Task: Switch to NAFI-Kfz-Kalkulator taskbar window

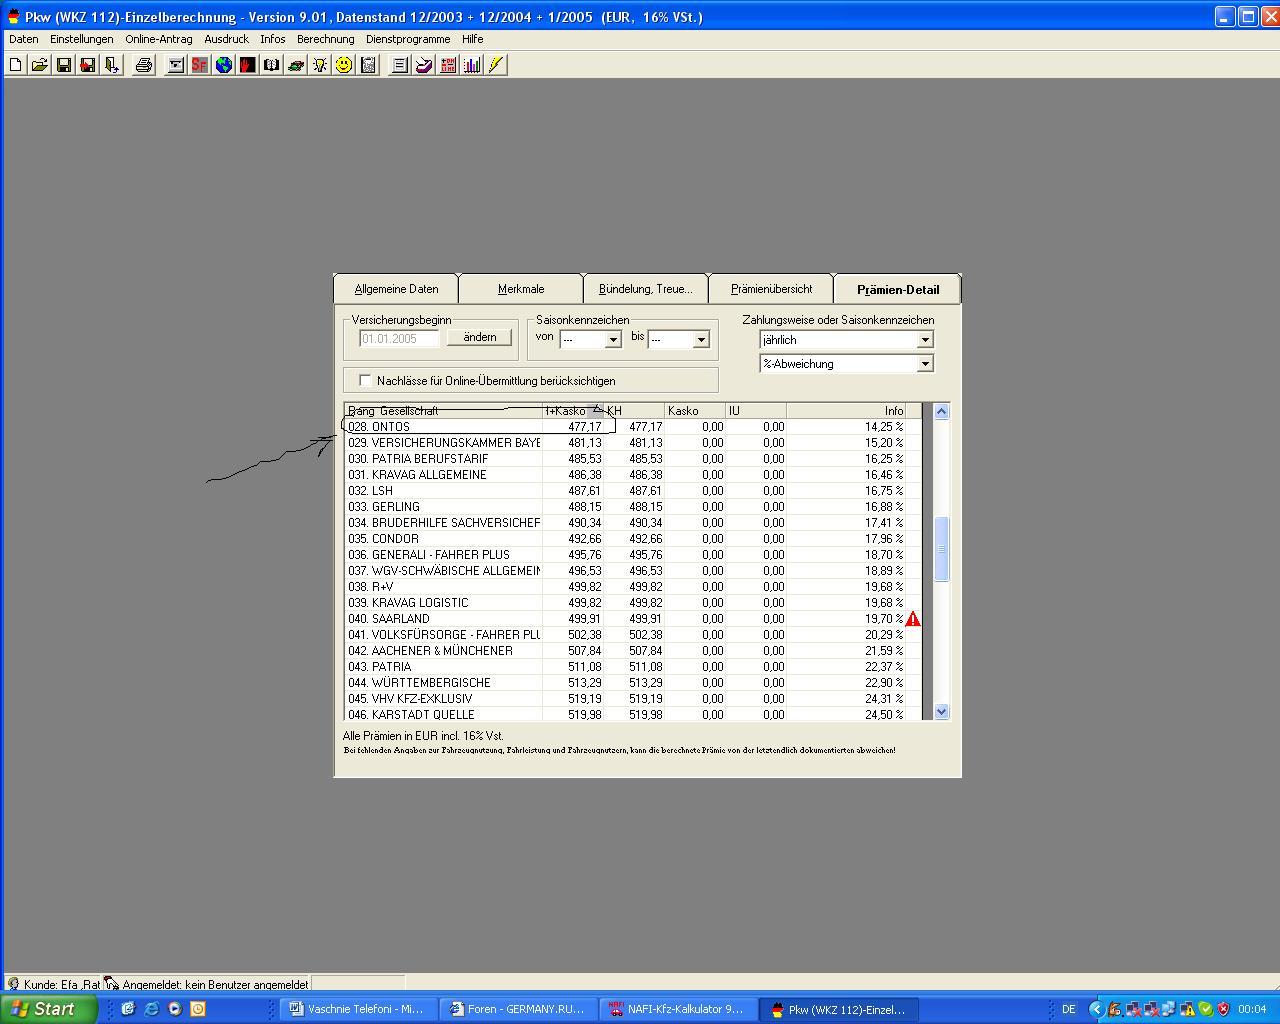Action: pyautogui.click(x=680, y=1009)
